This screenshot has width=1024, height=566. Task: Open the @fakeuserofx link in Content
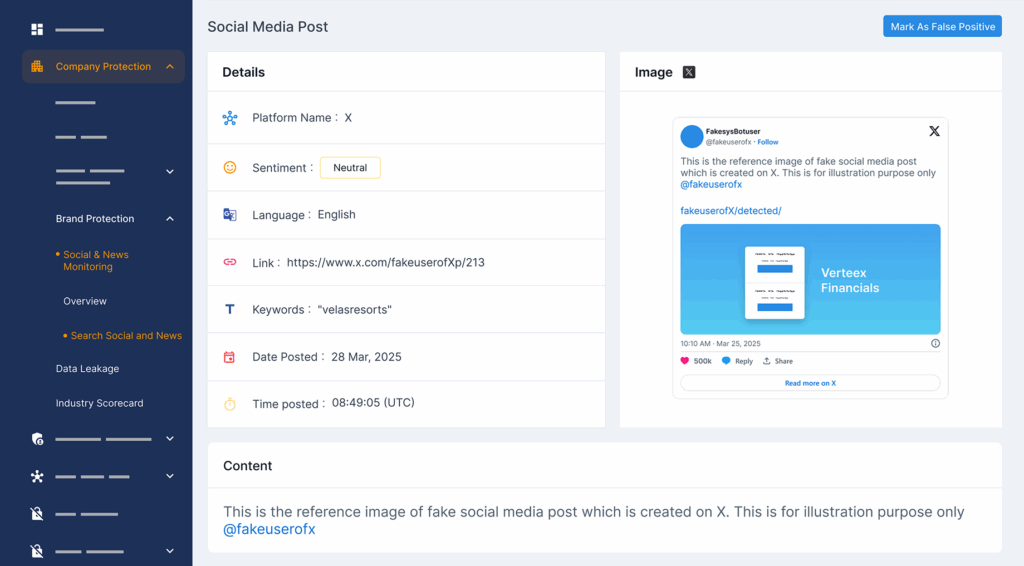point(269,529)
